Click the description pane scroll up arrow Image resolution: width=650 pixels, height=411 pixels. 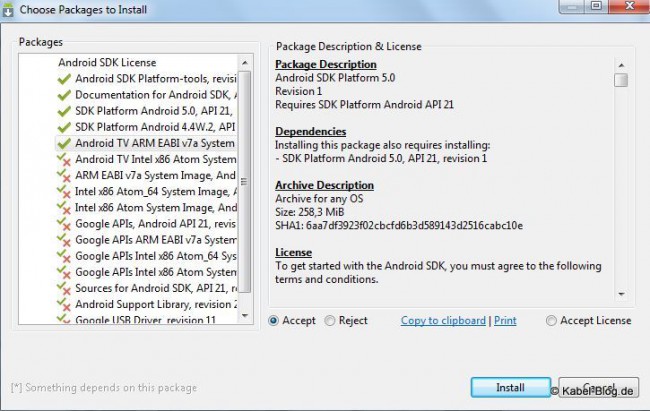point(621,65)
